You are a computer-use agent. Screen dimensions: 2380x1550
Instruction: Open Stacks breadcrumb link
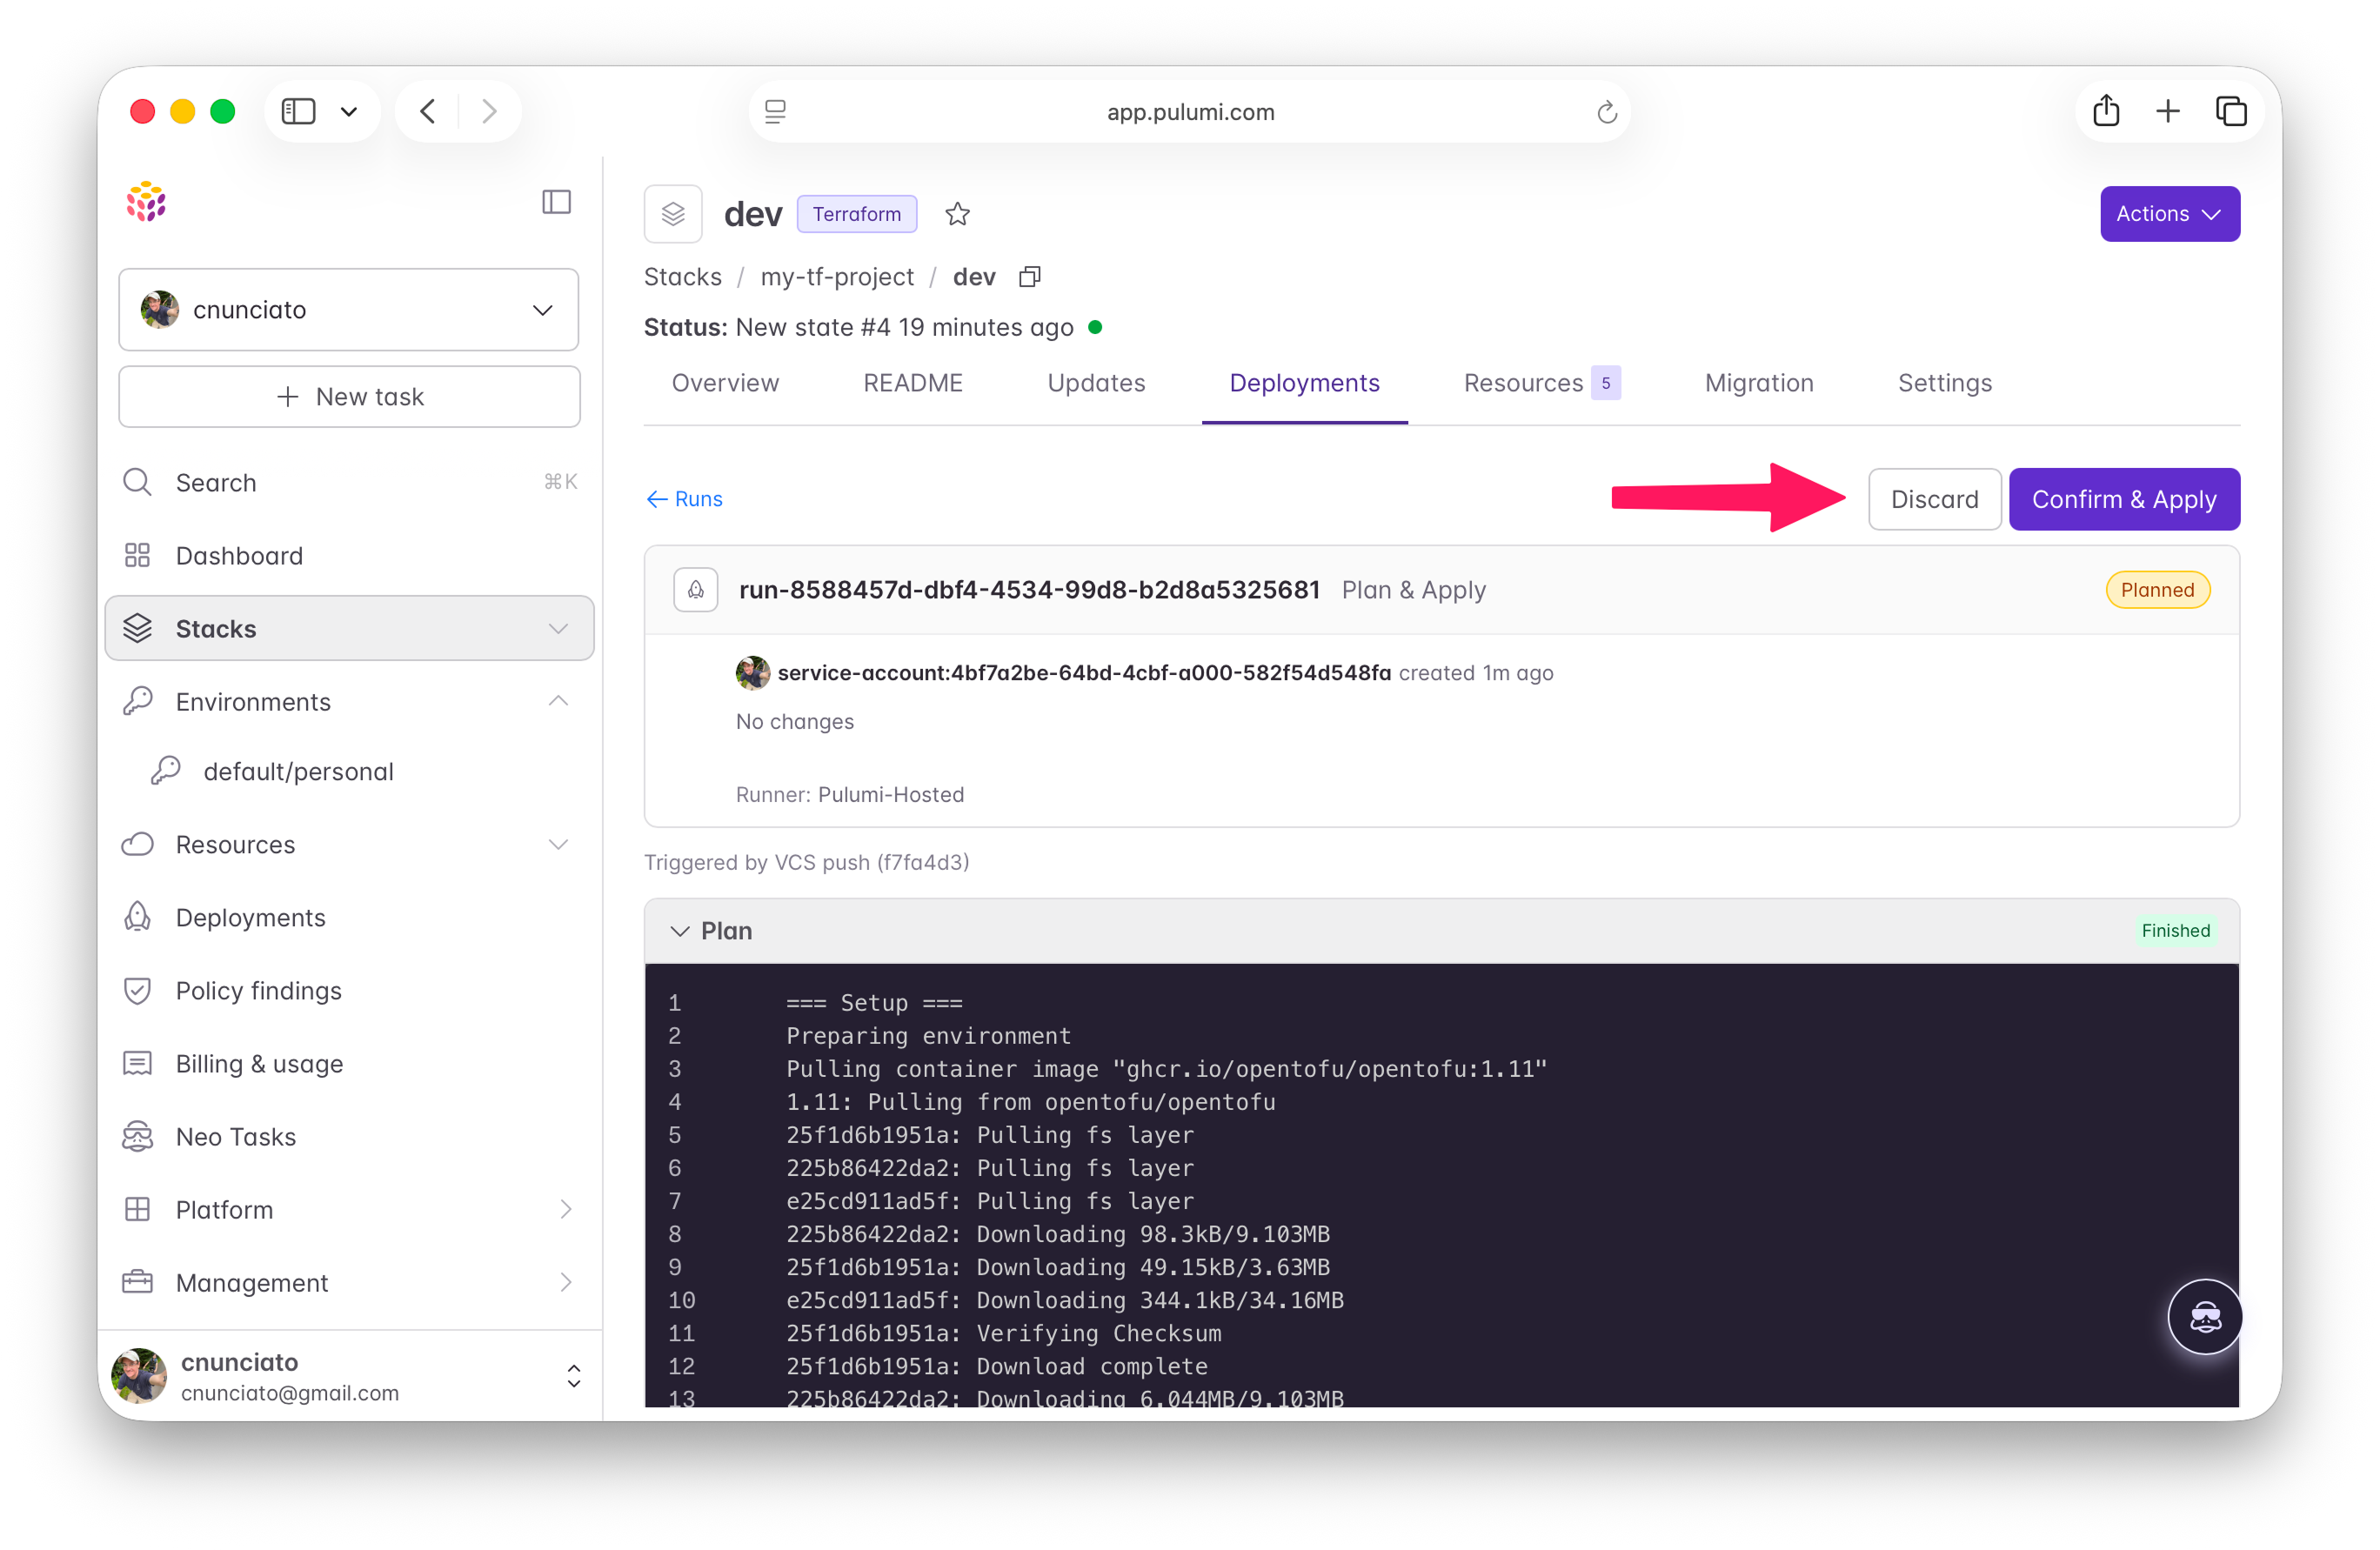(x=683, y=277)
